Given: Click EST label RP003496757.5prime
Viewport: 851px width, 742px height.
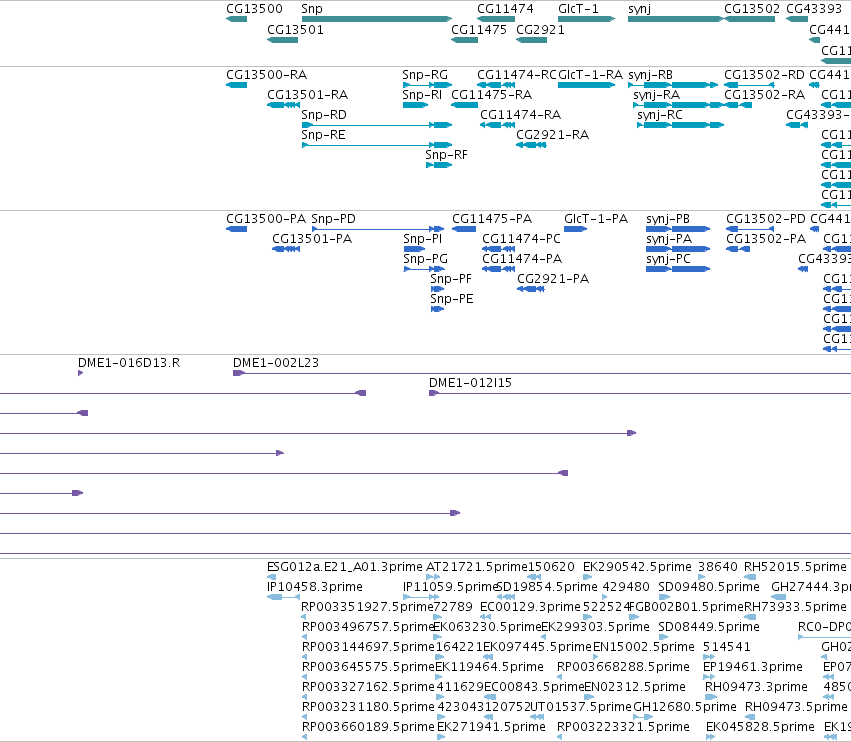Looking at the screenshot, I should point(368,627).
